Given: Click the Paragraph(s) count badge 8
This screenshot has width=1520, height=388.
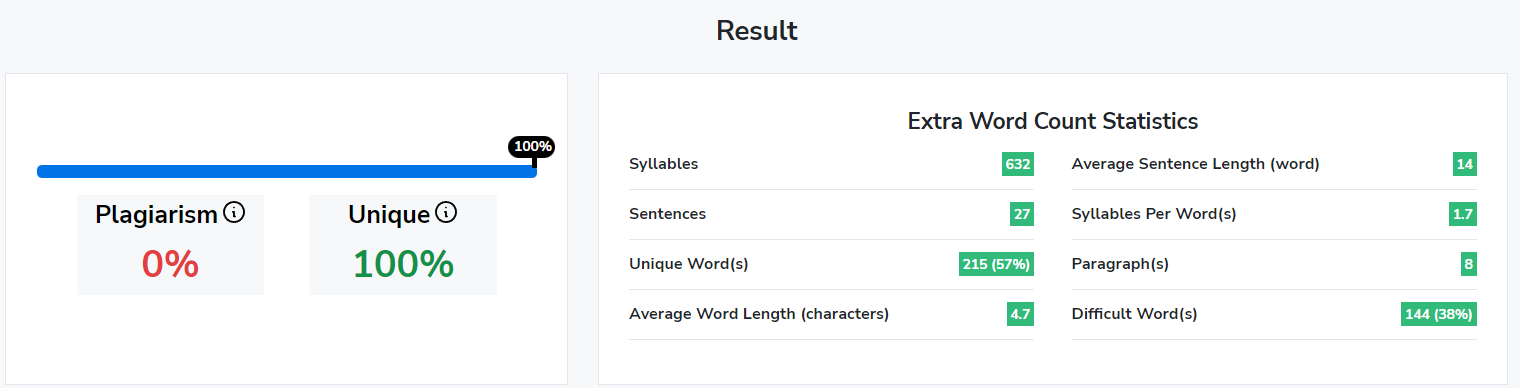Looking at the screenshot, I should tap(1469, 264).
